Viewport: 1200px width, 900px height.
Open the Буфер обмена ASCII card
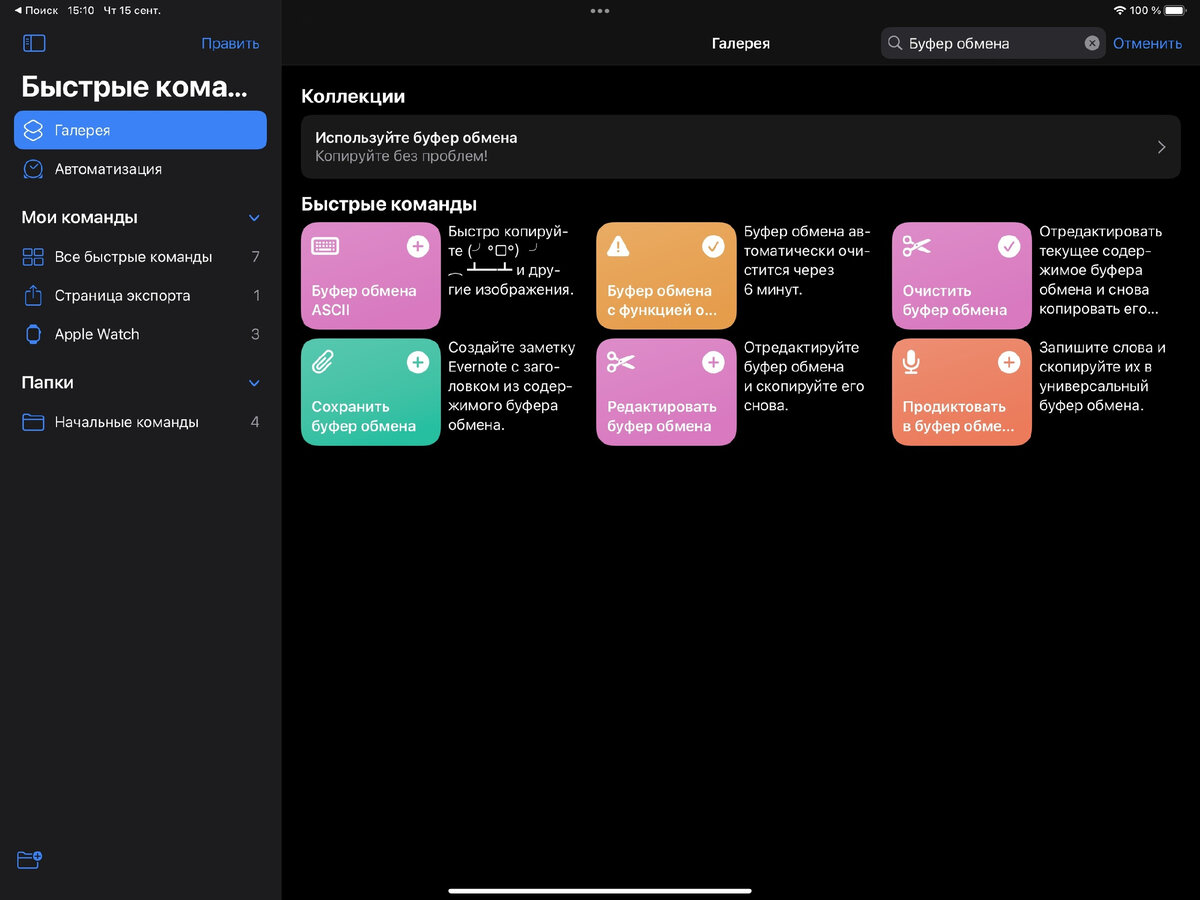(x=371, y=276)
